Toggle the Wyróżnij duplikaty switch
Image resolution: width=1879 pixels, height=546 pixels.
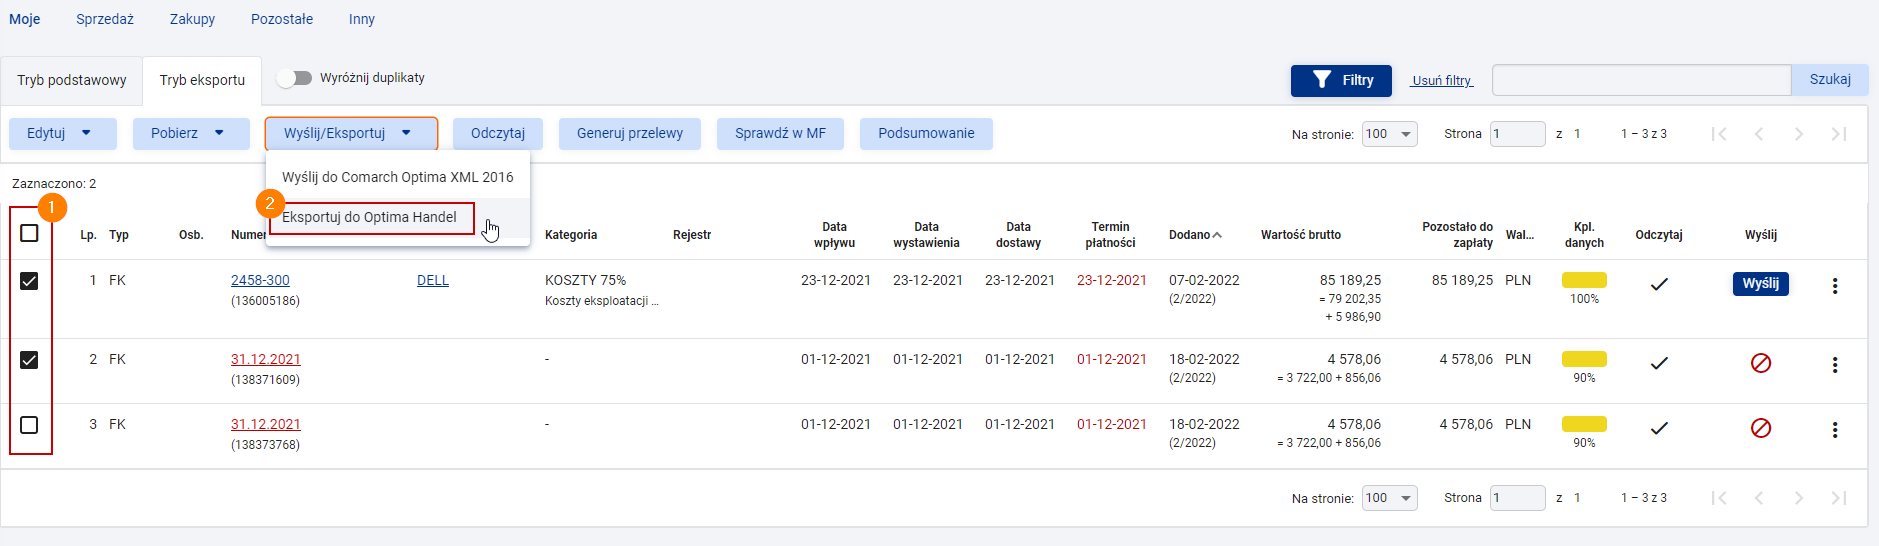point(294,78)
